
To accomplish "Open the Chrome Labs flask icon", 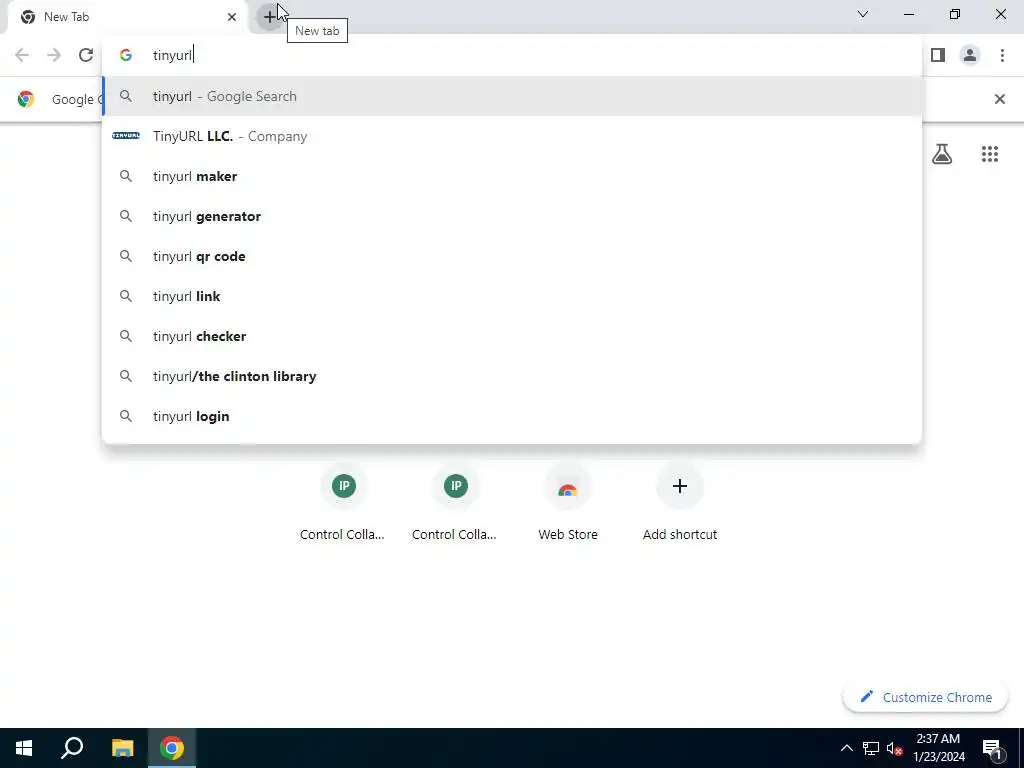I will [942, 154].
